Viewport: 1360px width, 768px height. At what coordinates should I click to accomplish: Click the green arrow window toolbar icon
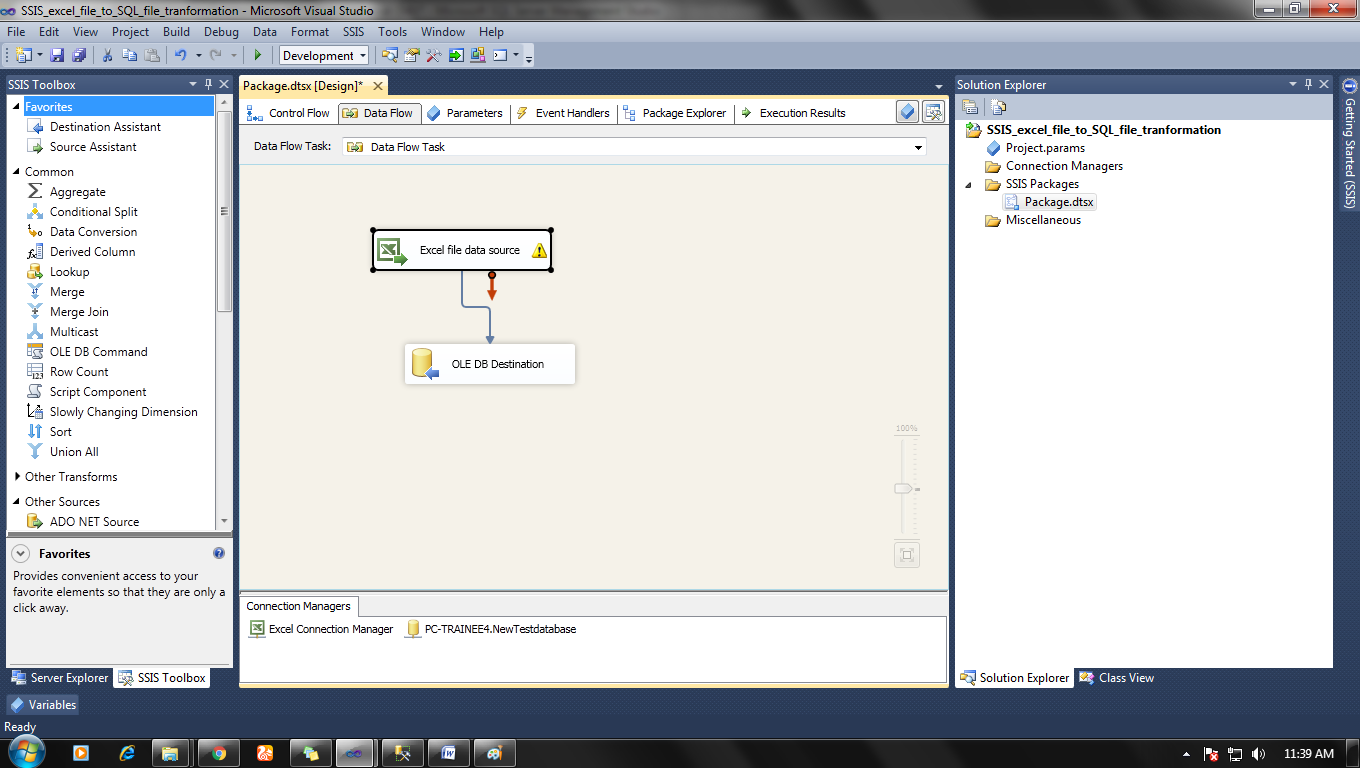[x=456, y=56]
